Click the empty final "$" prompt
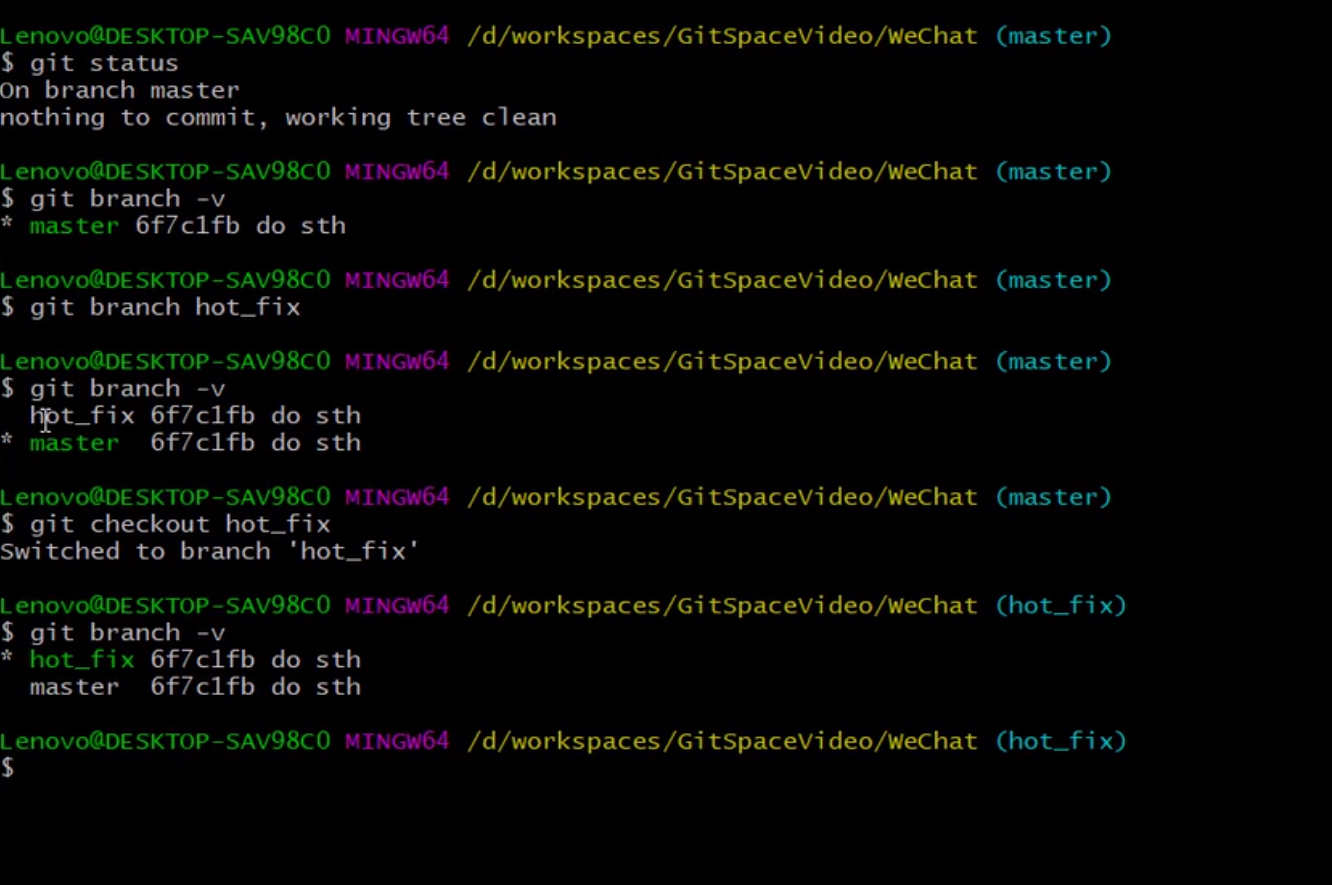1332x885 pixels. click(x=7, y=768)
